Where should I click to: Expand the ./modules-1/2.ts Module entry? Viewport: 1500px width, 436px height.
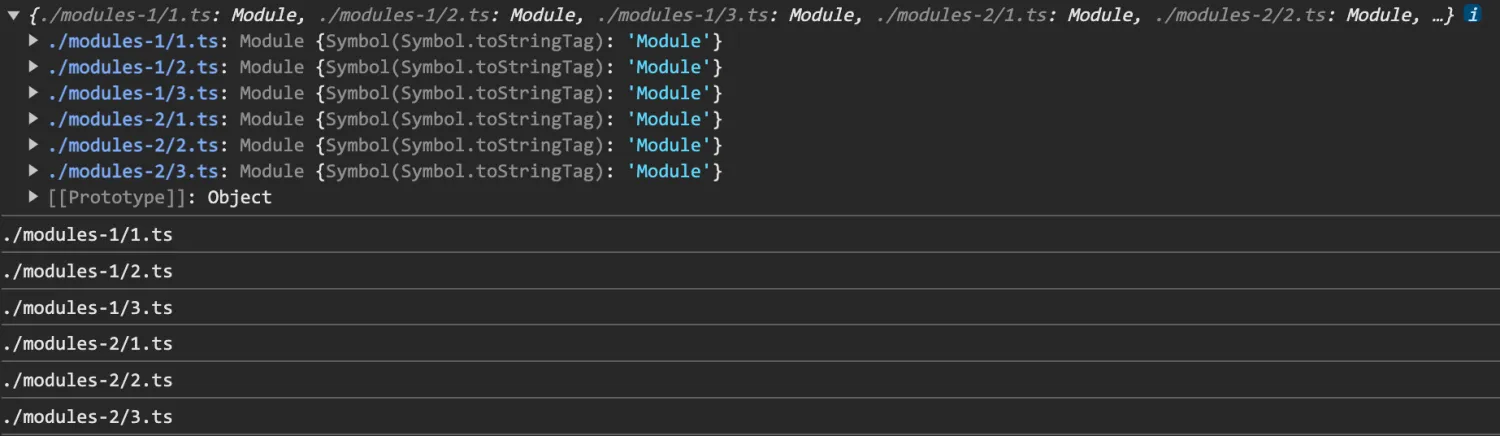tap(34, 67)
